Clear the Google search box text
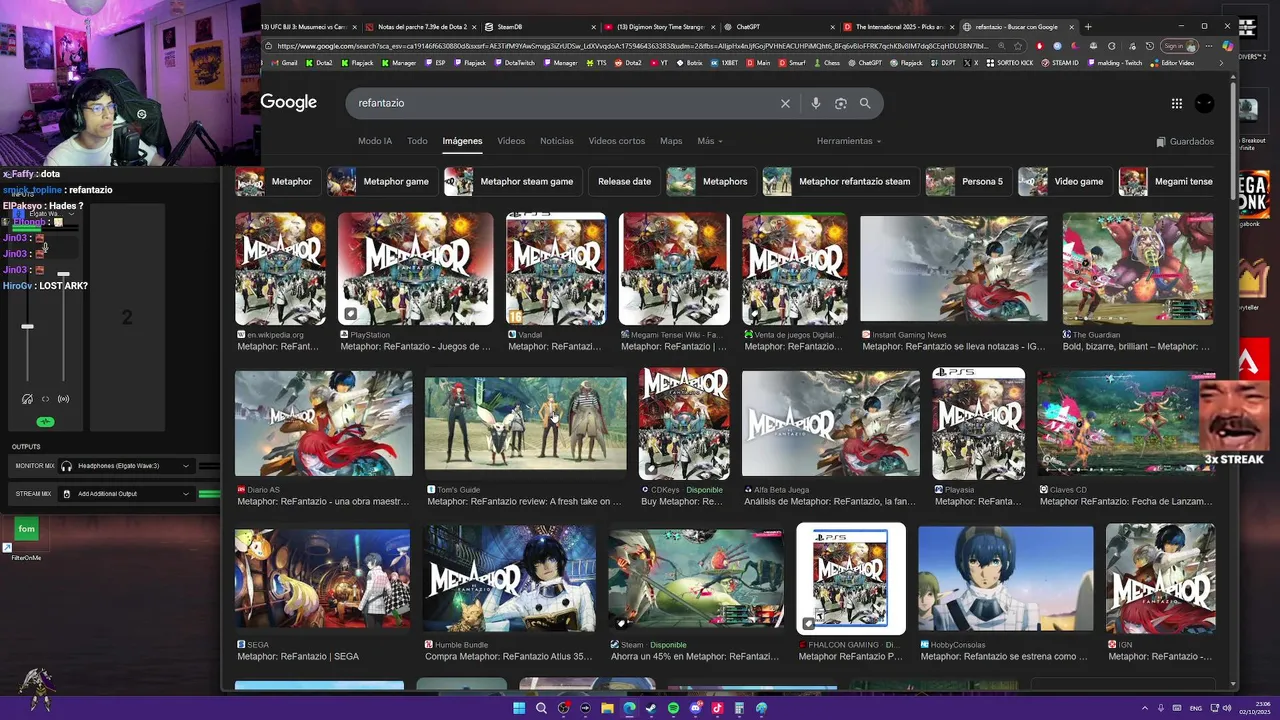 tap(785, 103)
